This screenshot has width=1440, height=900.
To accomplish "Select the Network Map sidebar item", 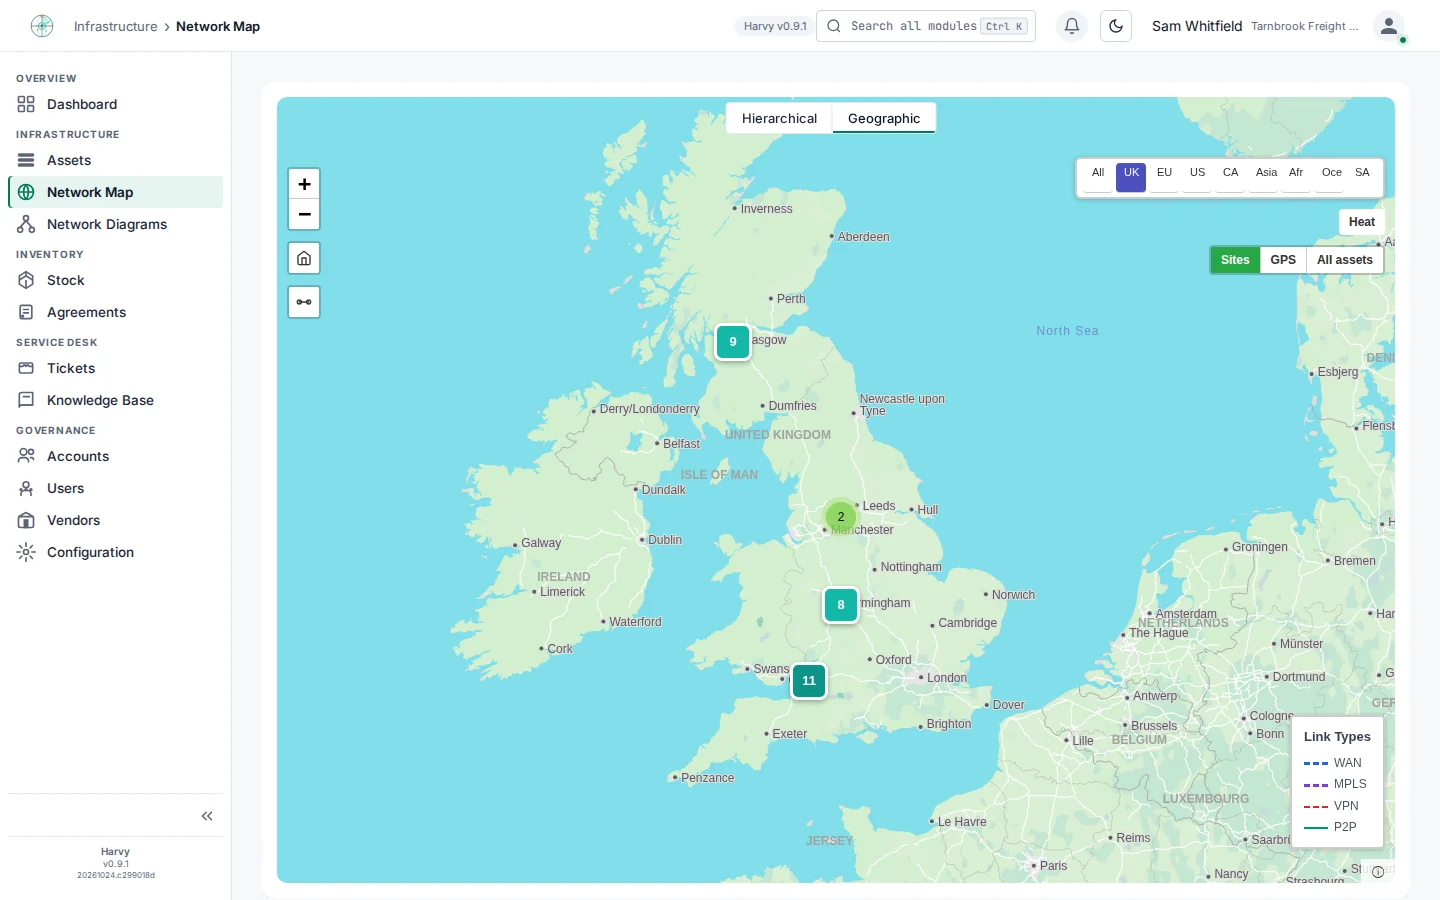I will point(115,192).
